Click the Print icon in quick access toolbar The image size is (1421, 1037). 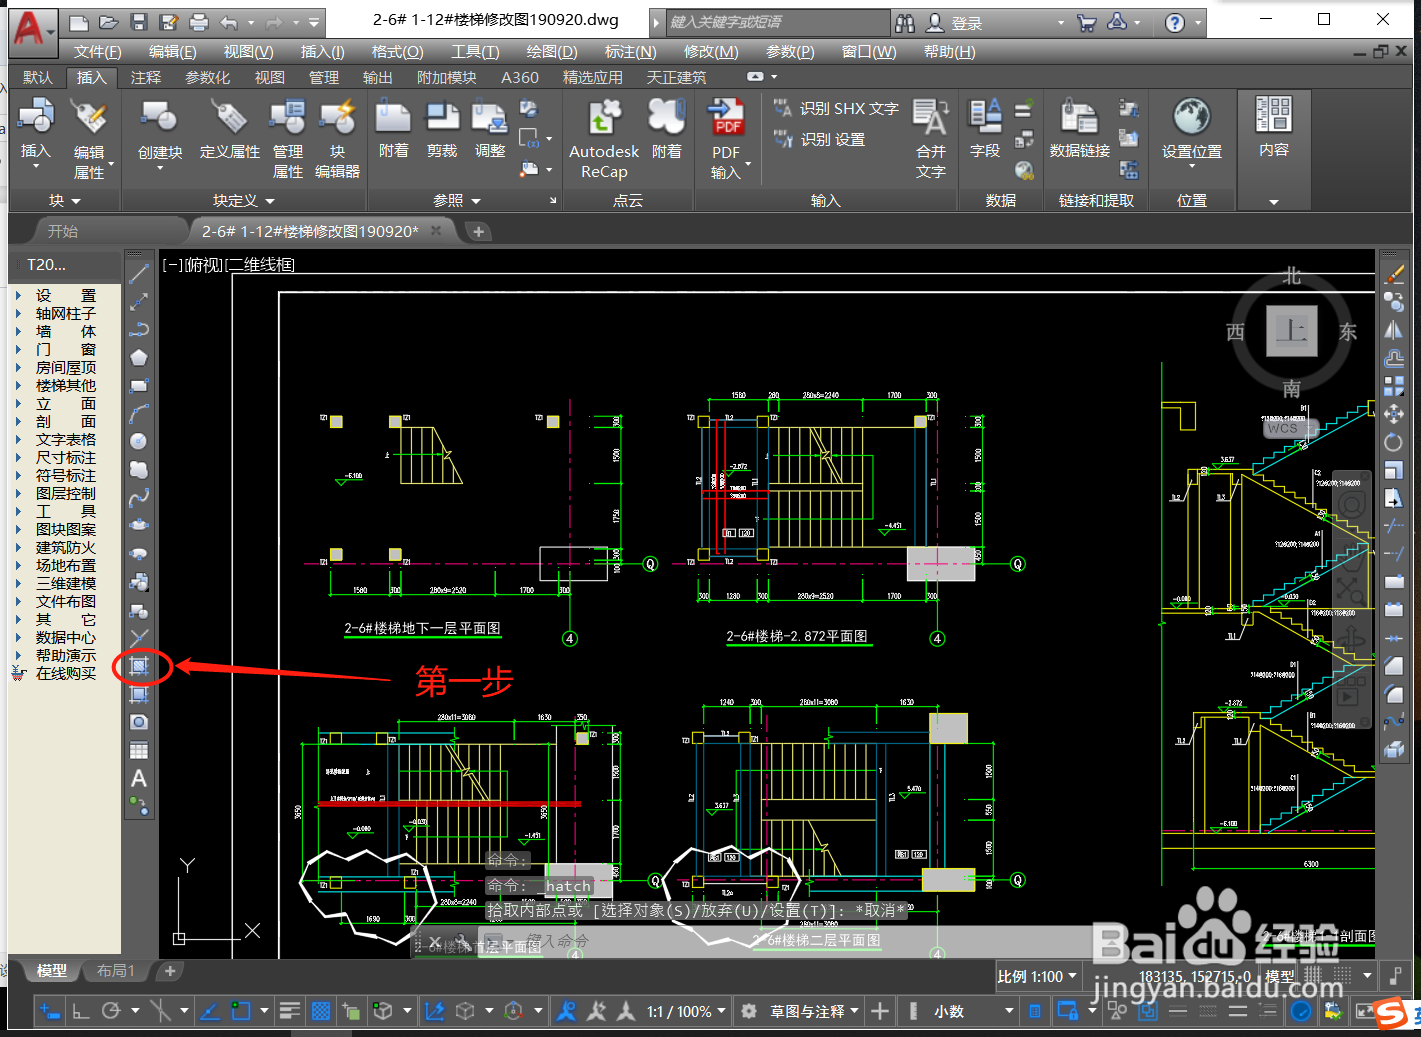point(199,22)
